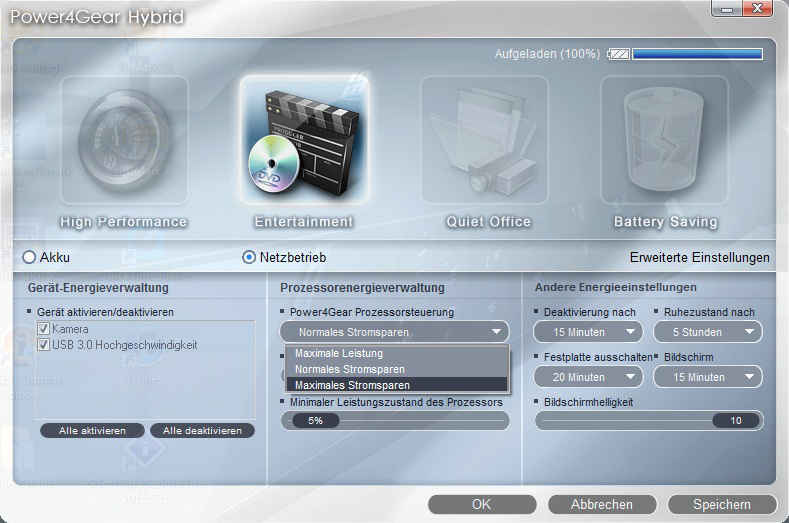This screenshot has height=523, width=789.
Task: Choose the Netzbetrieb radio button
Action: [249, 257]
